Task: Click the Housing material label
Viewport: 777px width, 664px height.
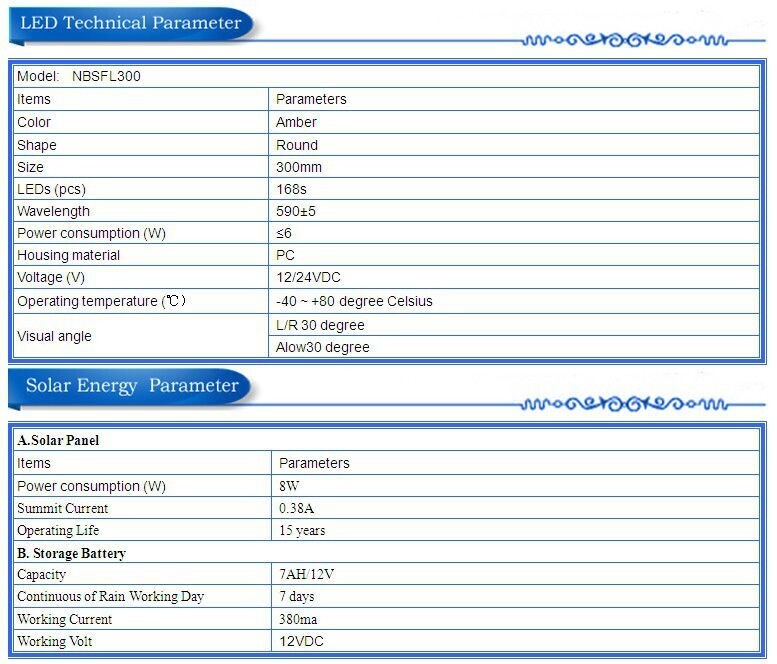Action: [68, 255]
